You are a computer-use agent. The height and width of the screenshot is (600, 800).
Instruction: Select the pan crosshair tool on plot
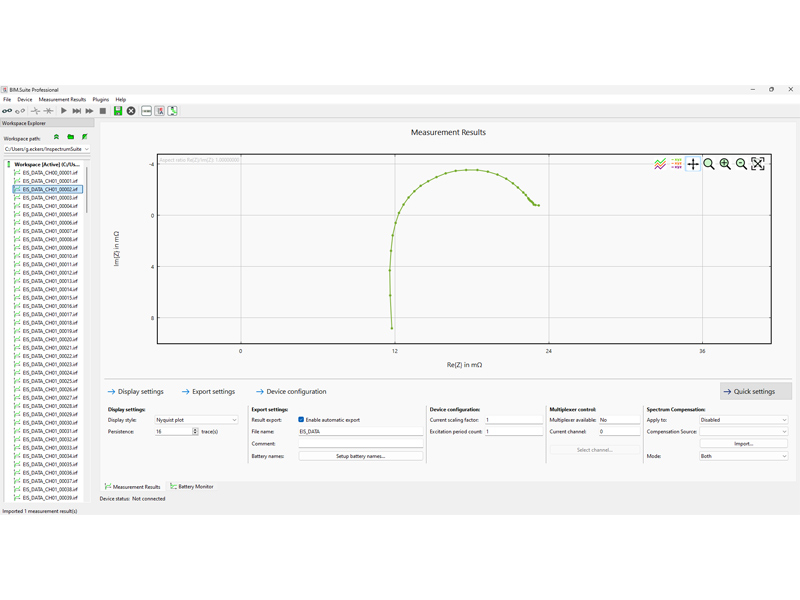tap(692, 164)
